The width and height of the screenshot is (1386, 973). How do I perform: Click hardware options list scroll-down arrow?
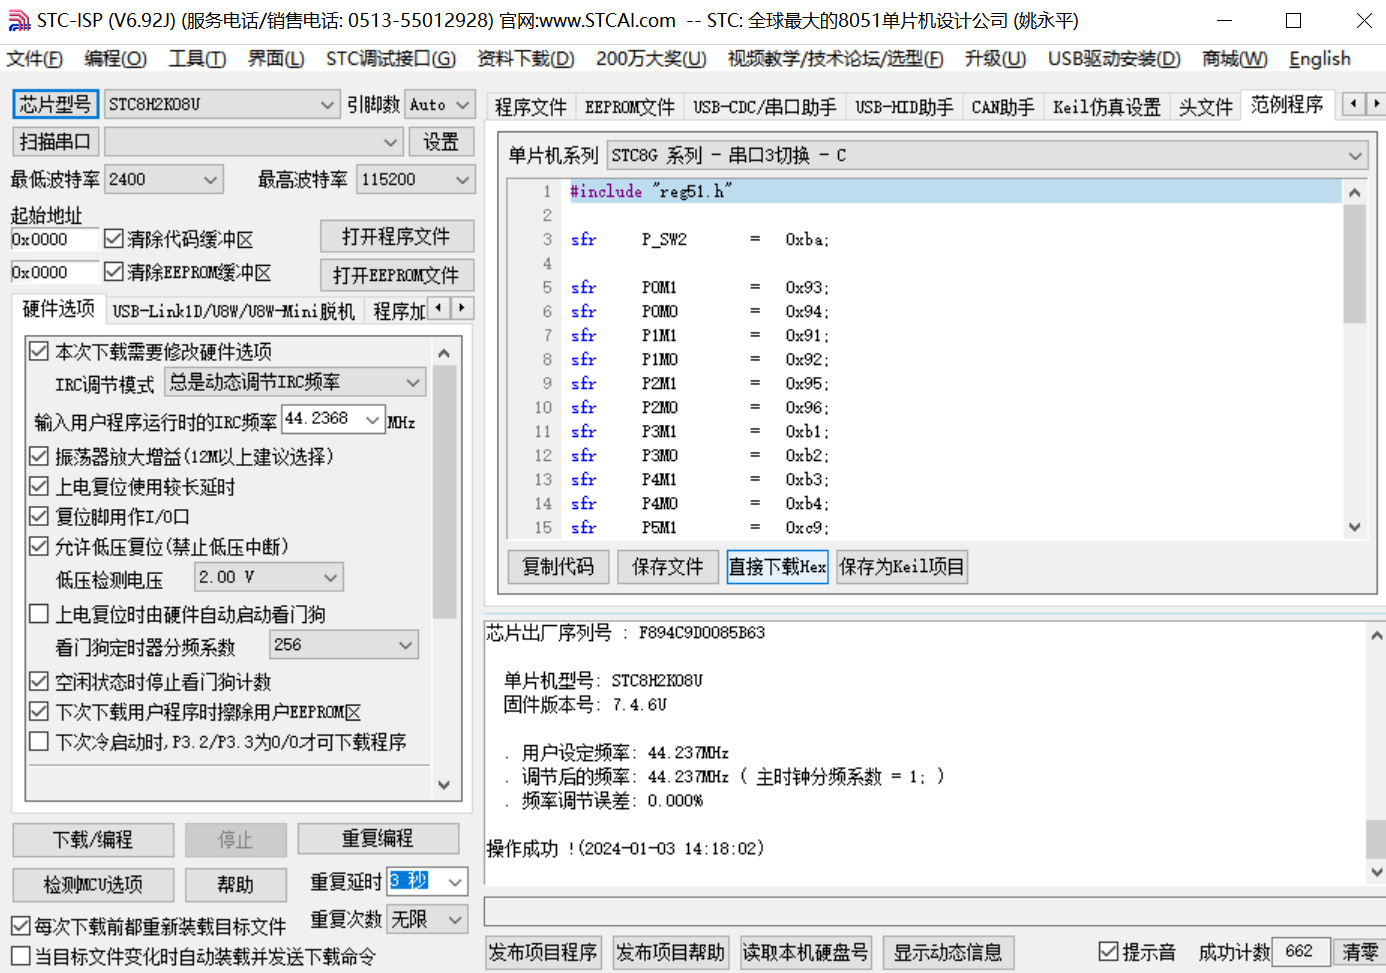[x=444, y=785]
